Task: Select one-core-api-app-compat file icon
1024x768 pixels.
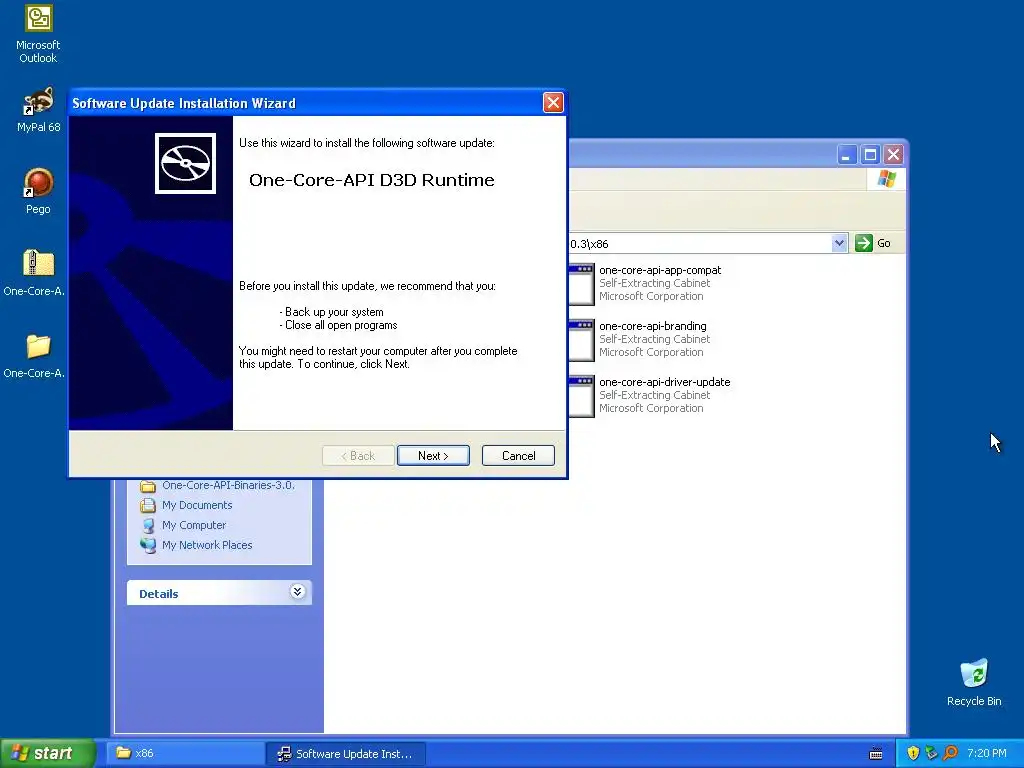Action: tap(581, 284)
